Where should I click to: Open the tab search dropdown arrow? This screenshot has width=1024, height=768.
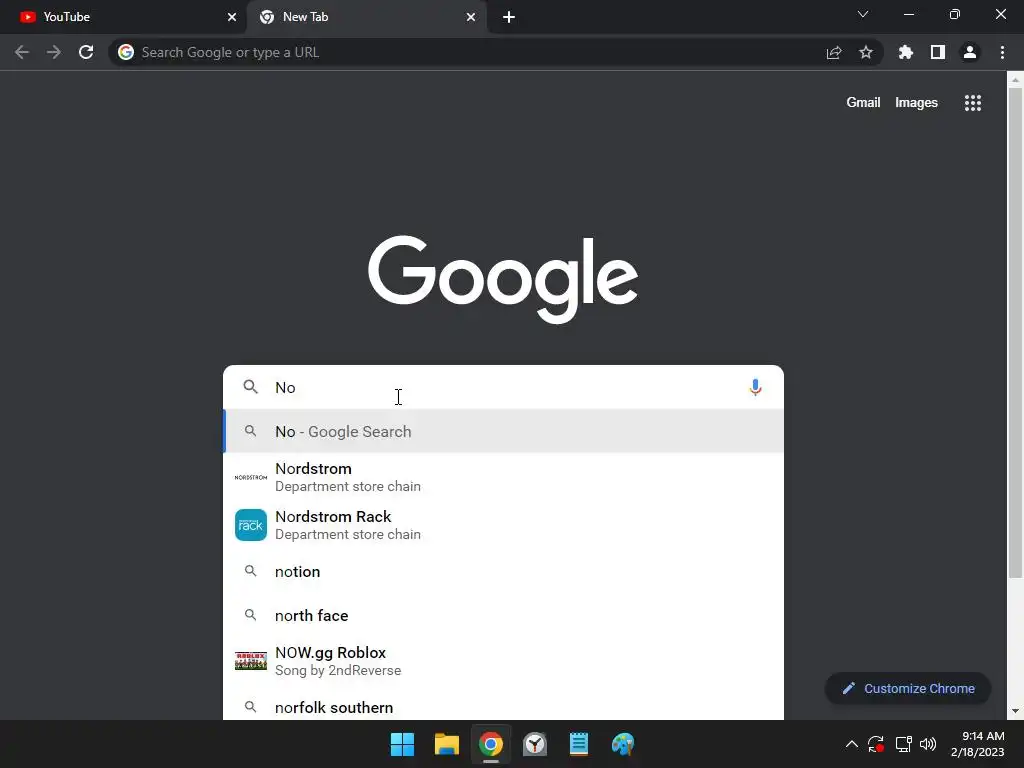coord(863,14)
